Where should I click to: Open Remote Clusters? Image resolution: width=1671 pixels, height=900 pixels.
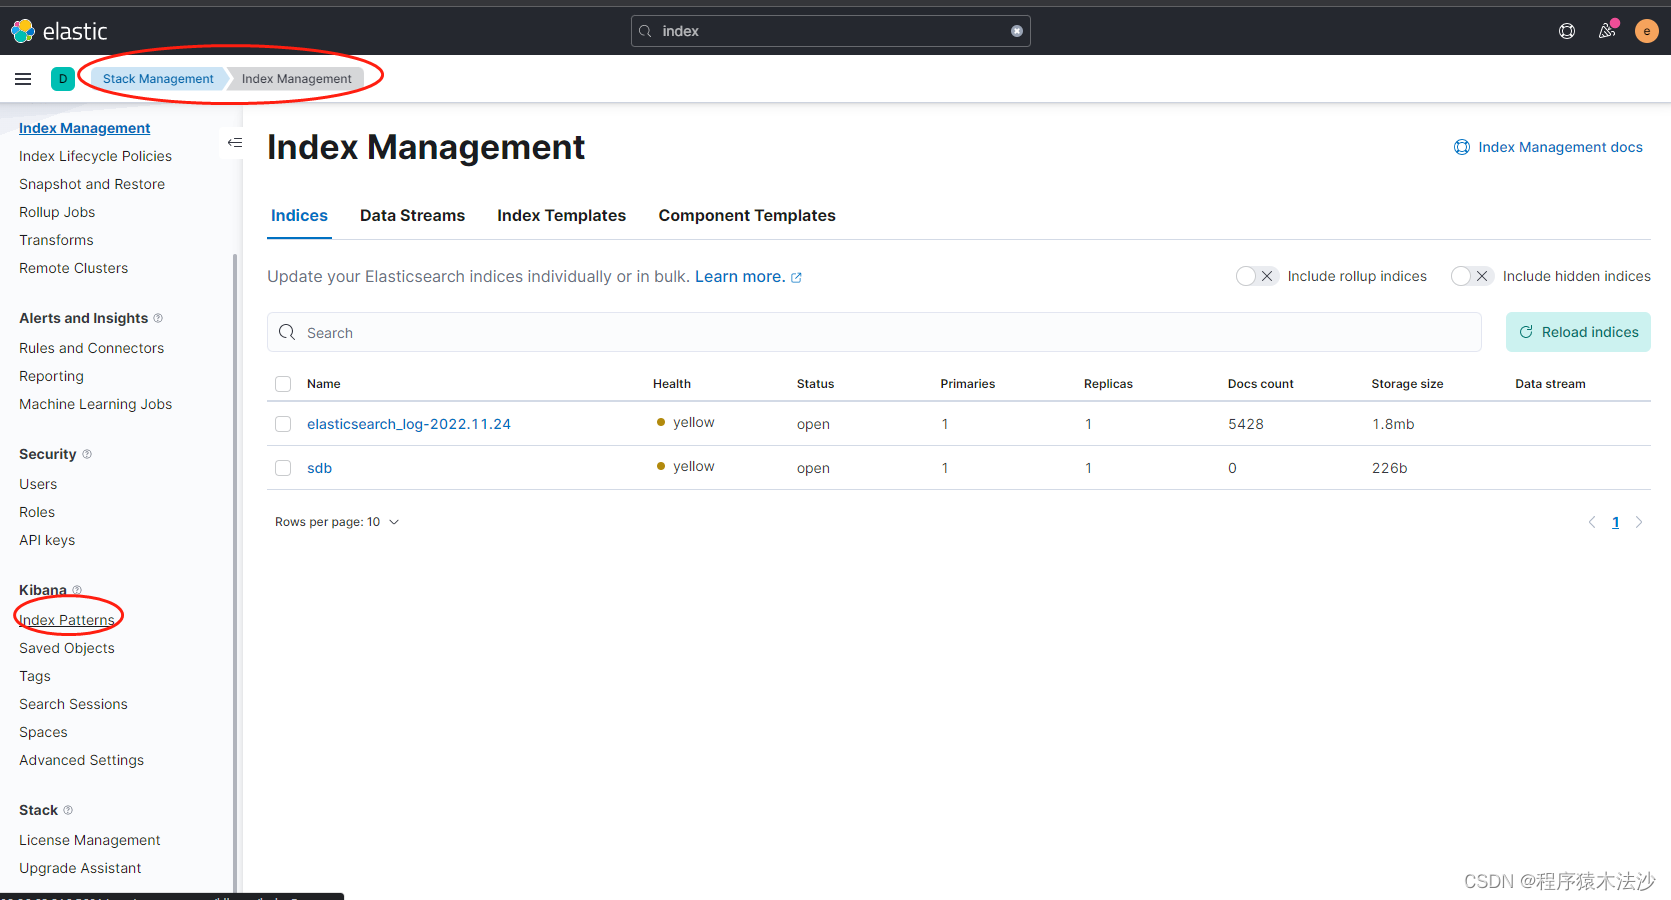(x=73, y=268)
